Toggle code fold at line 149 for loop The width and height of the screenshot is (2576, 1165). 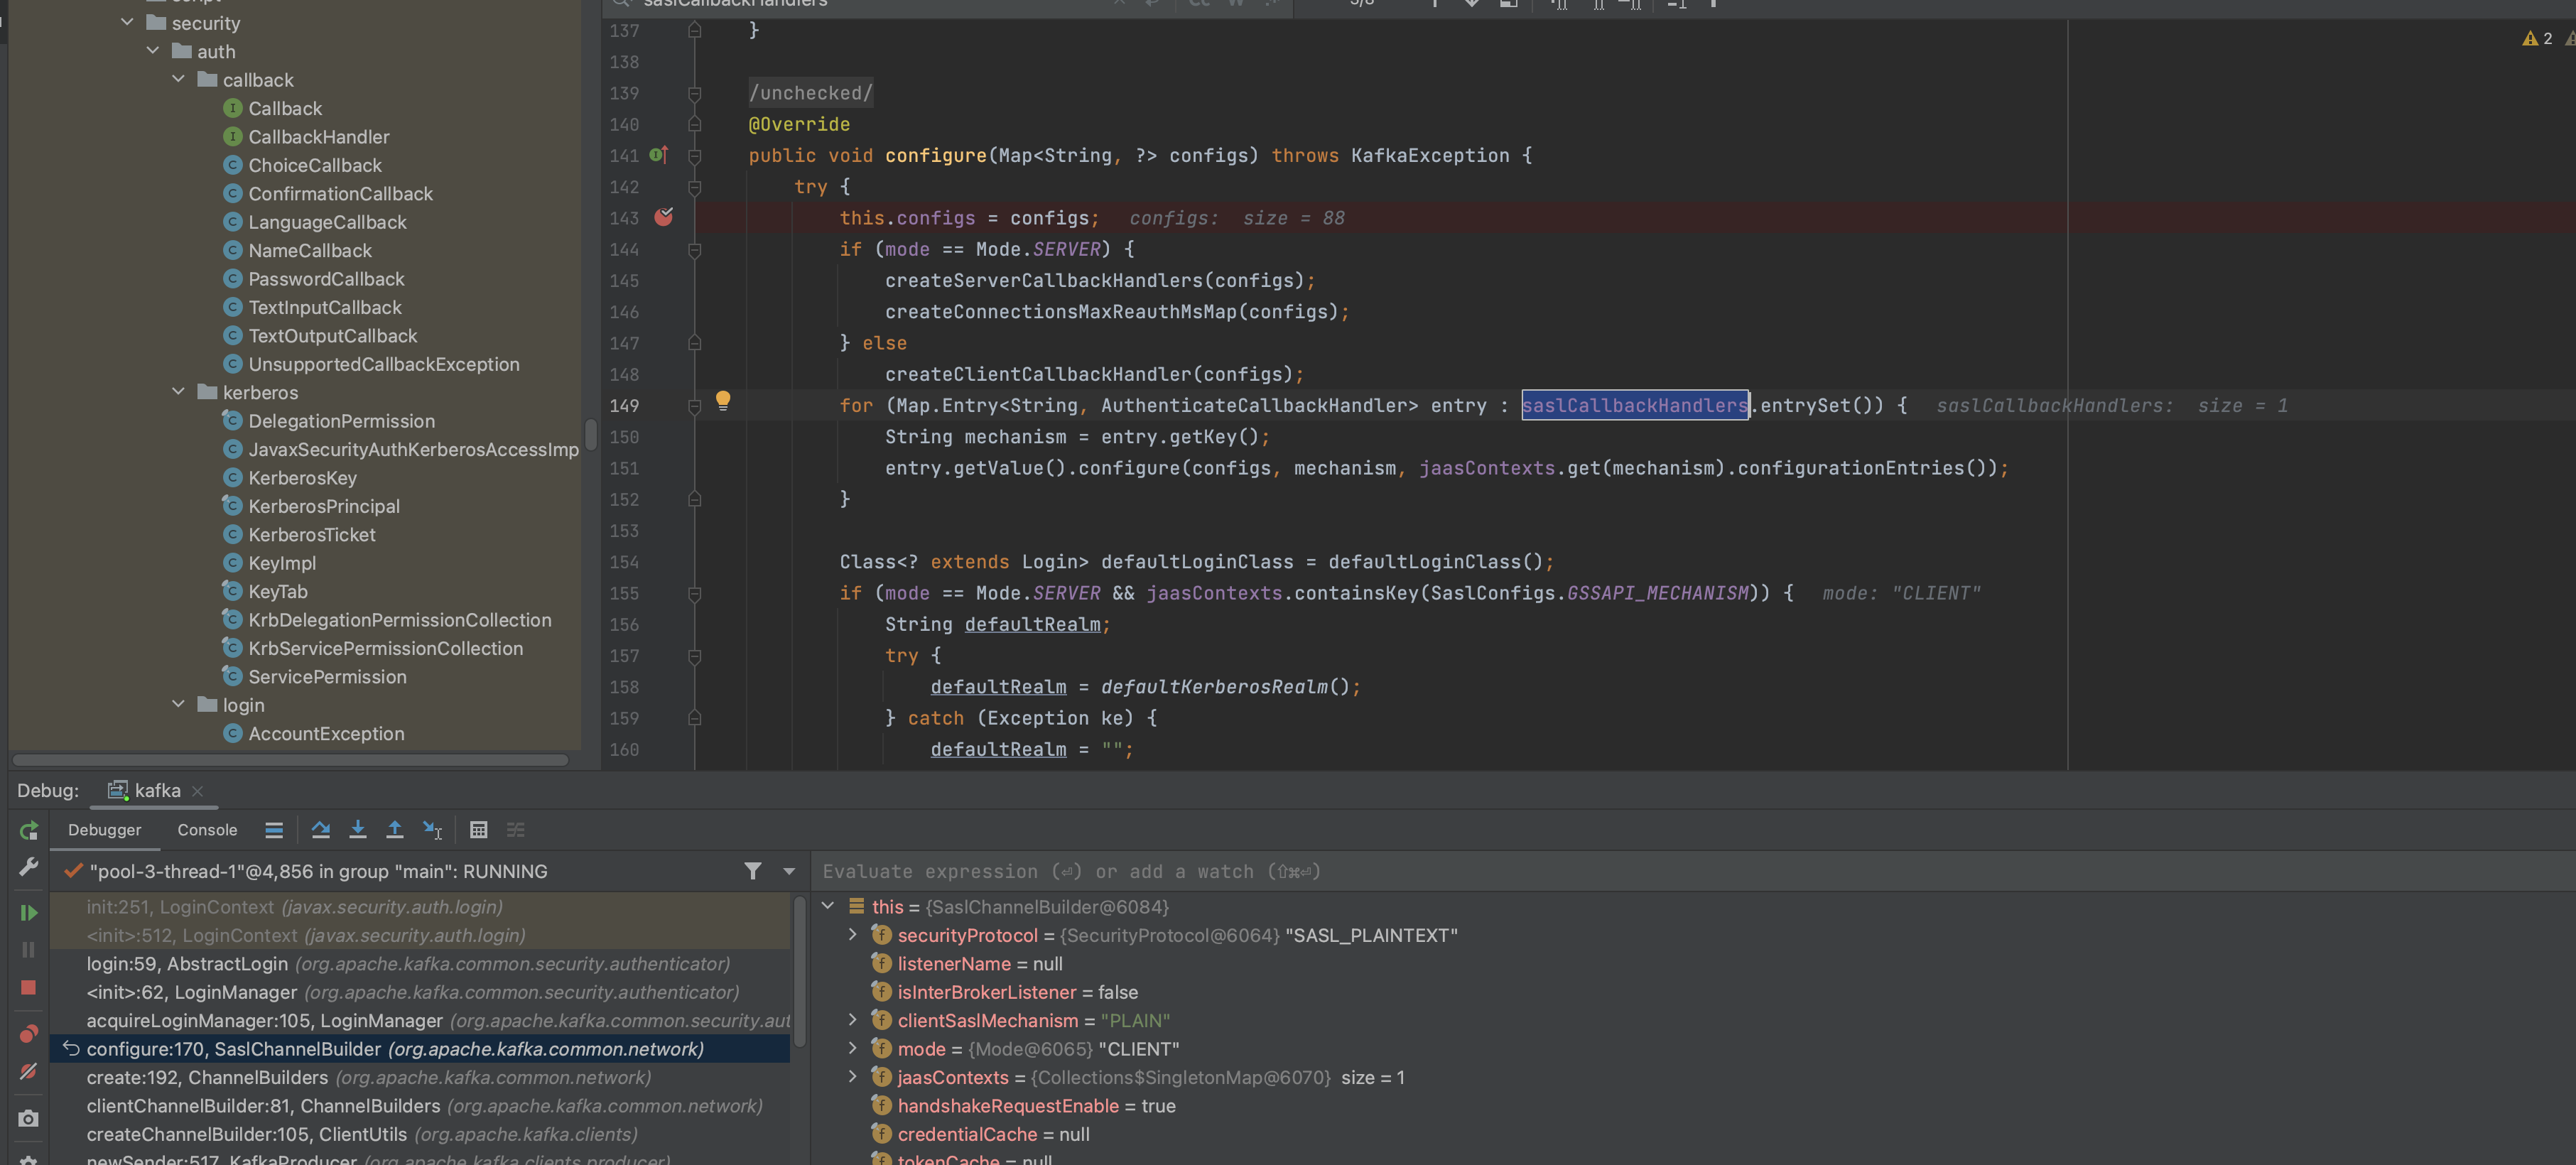tap(694, 406)
